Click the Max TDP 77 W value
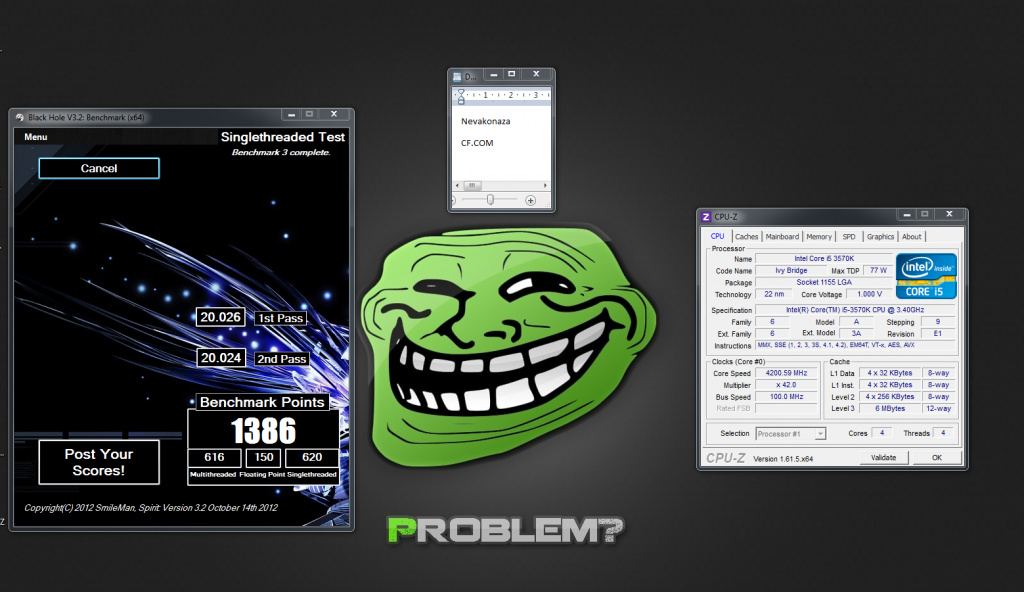The width and height of the screenshot is (1024, 592). tap(878, 271)
